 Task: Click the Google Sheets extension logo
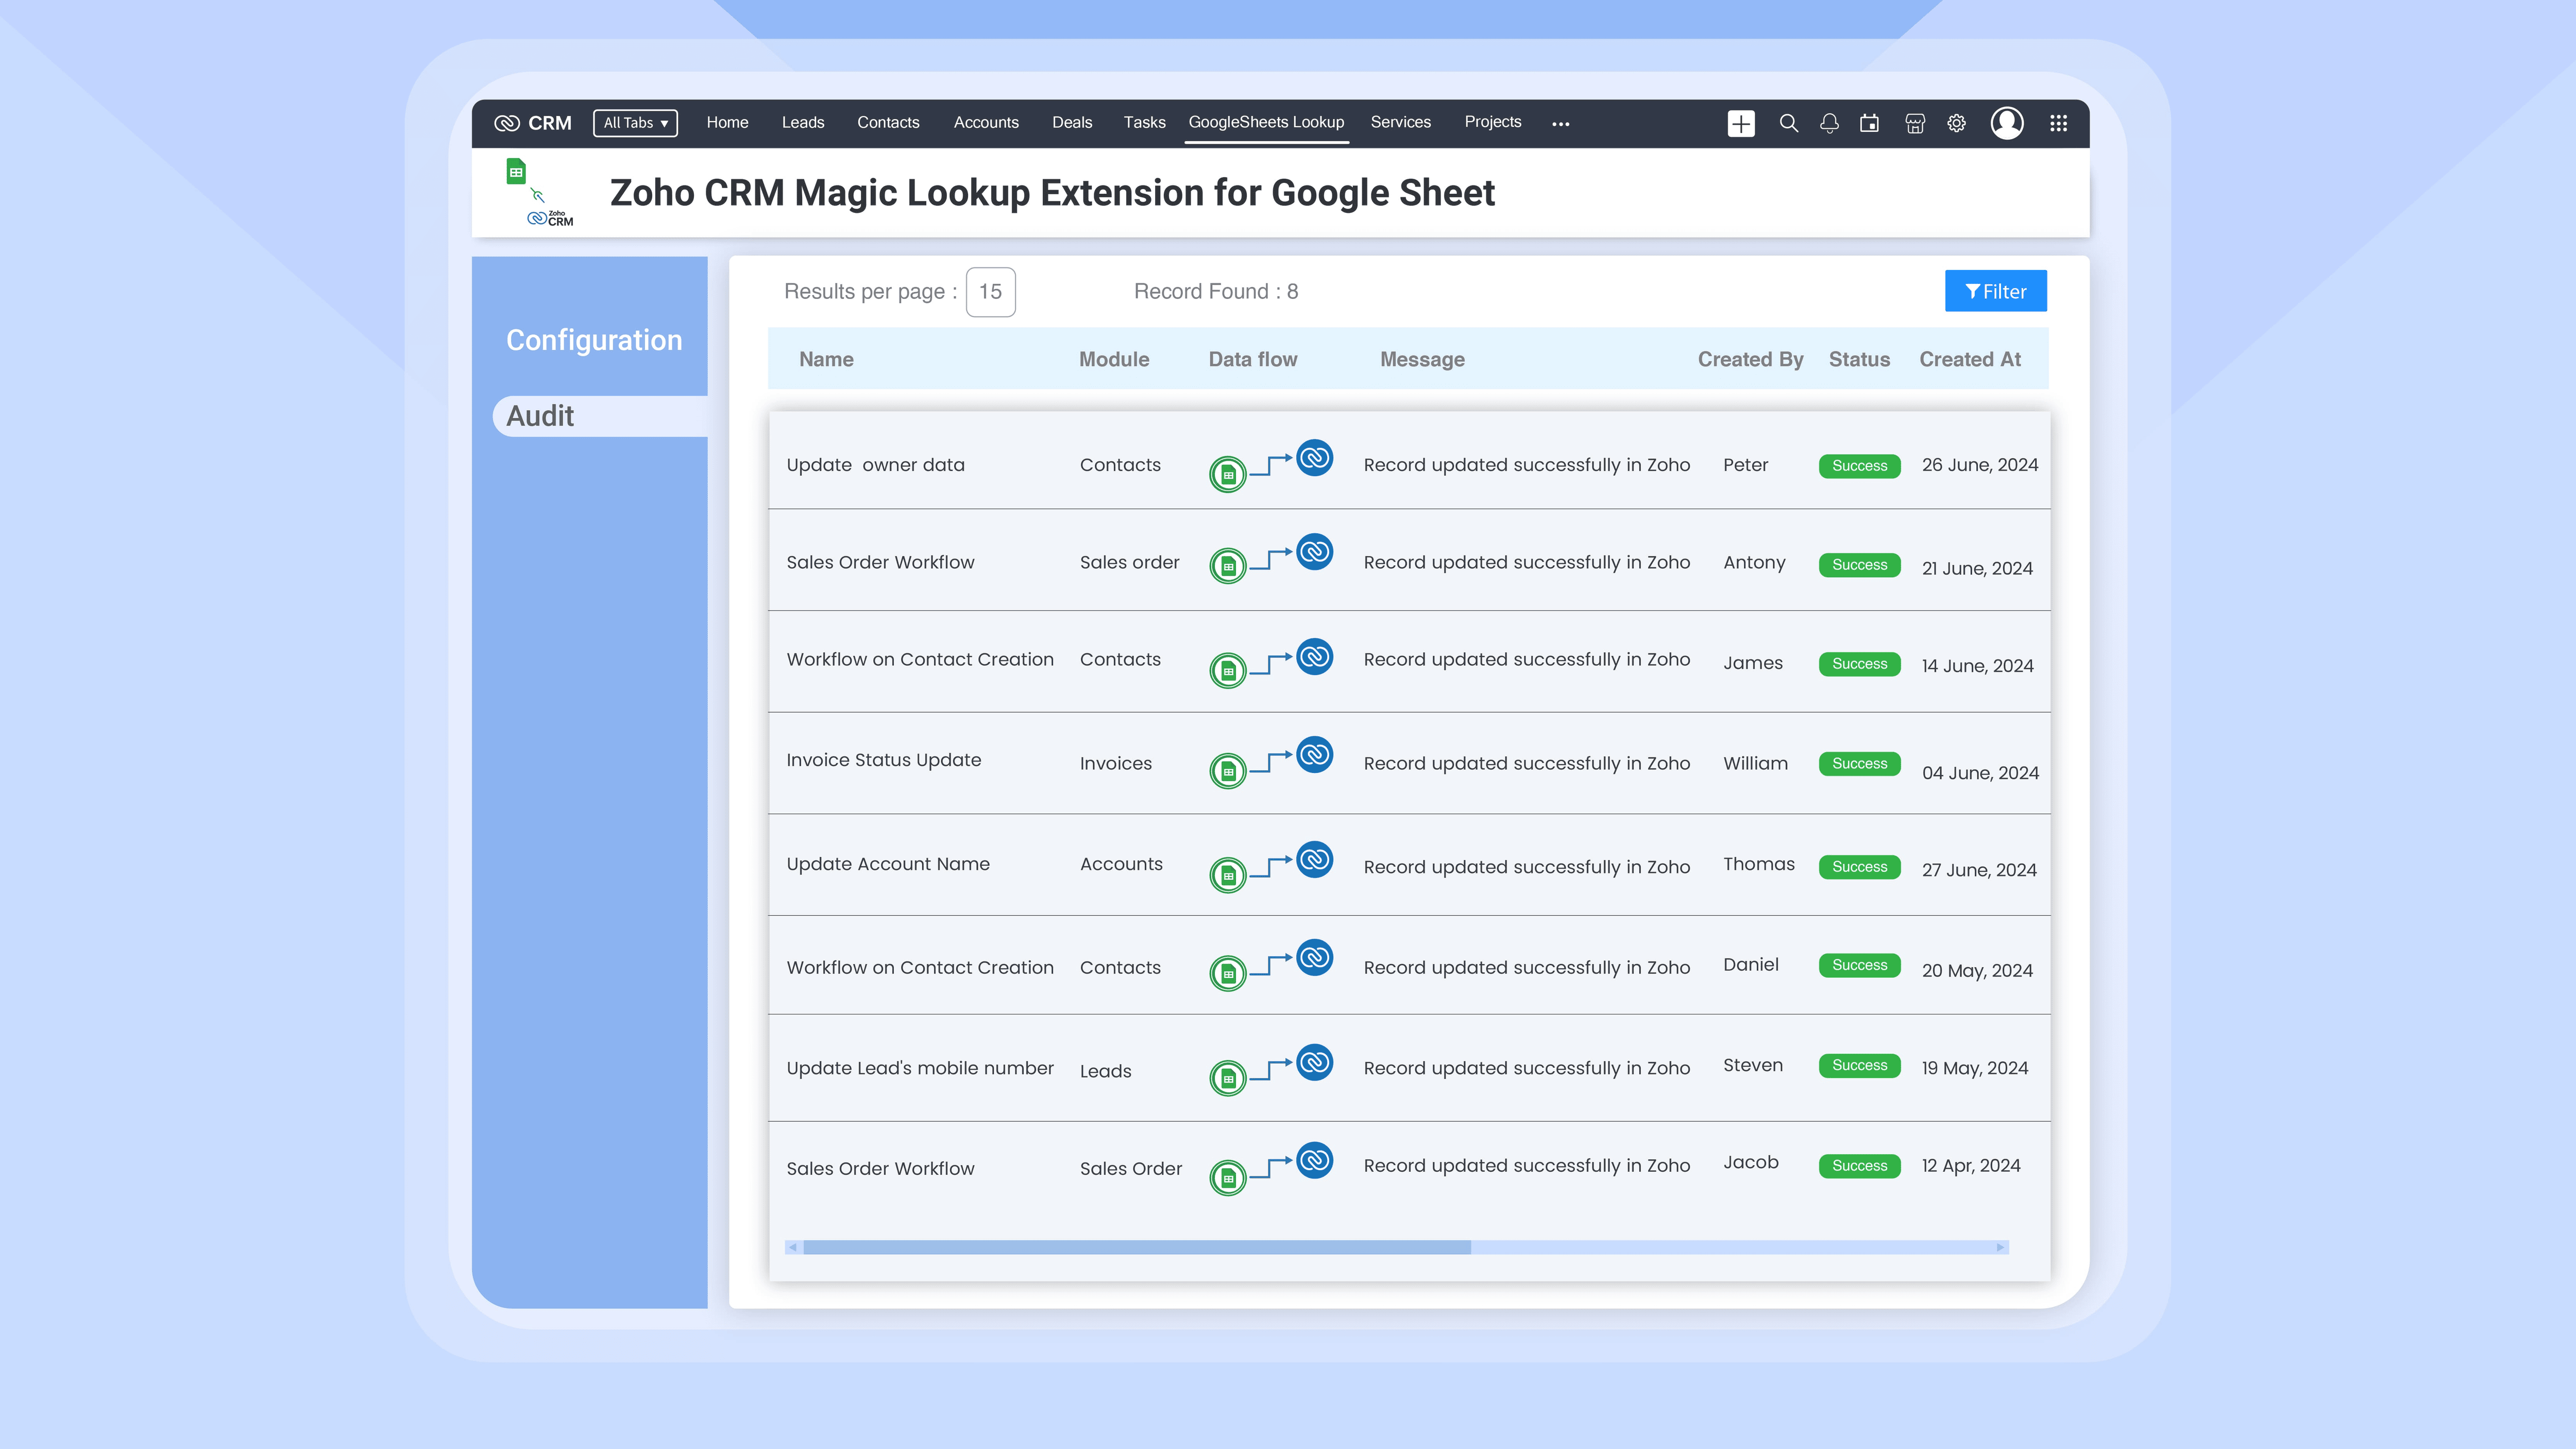click(540, 193)
